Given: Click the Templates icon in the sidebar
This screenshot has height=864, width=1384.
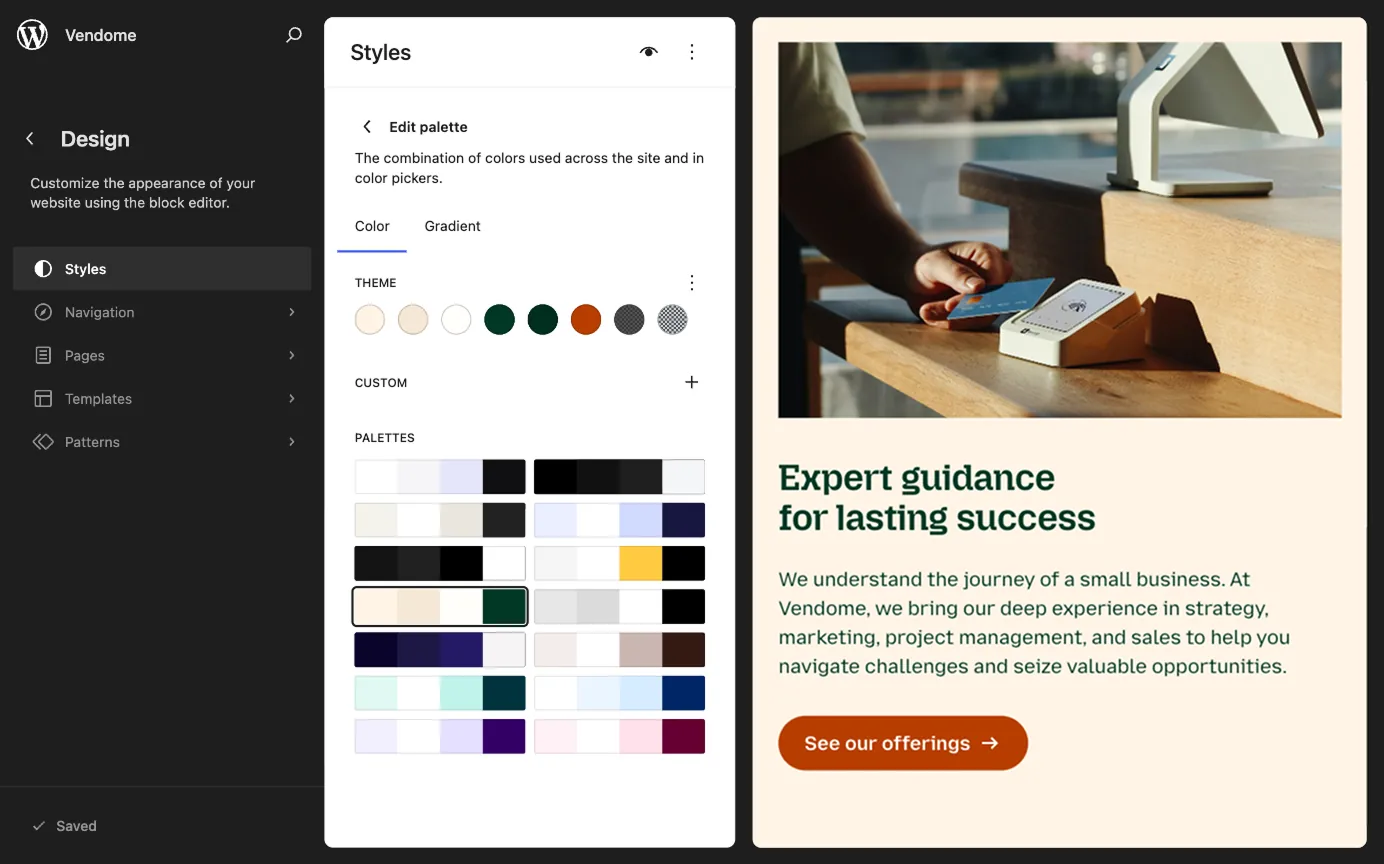Looking at the screenshot, I should [x=42, y=398].
